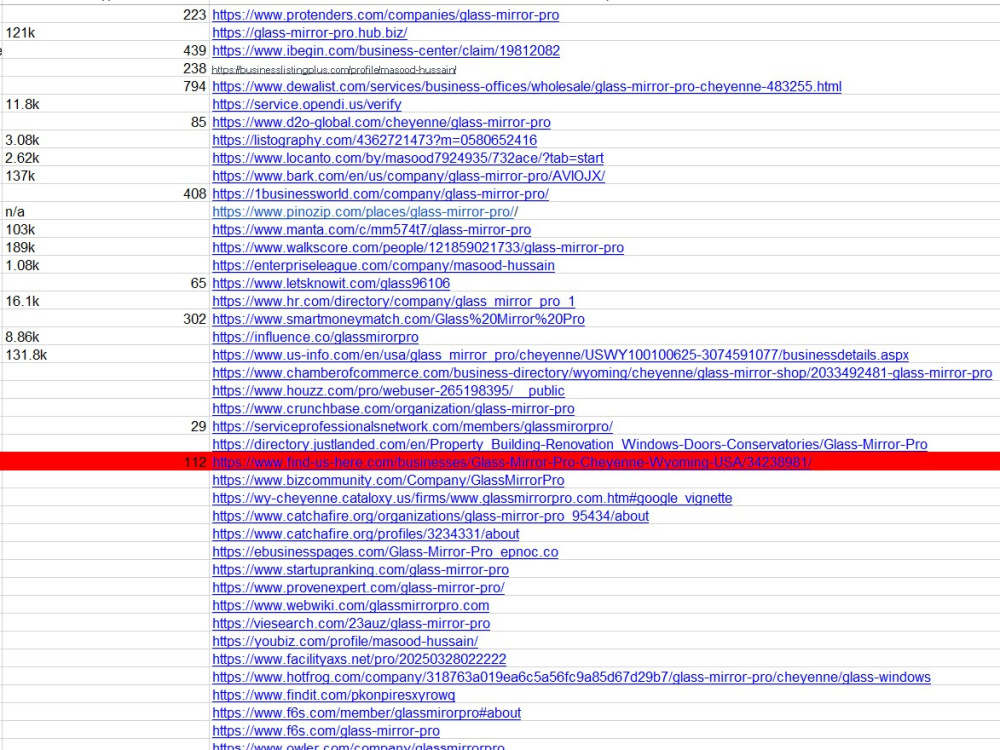The image size is (1000, 750).
Task: Open the startupranking.com link
Action: [x=360, y=568]
